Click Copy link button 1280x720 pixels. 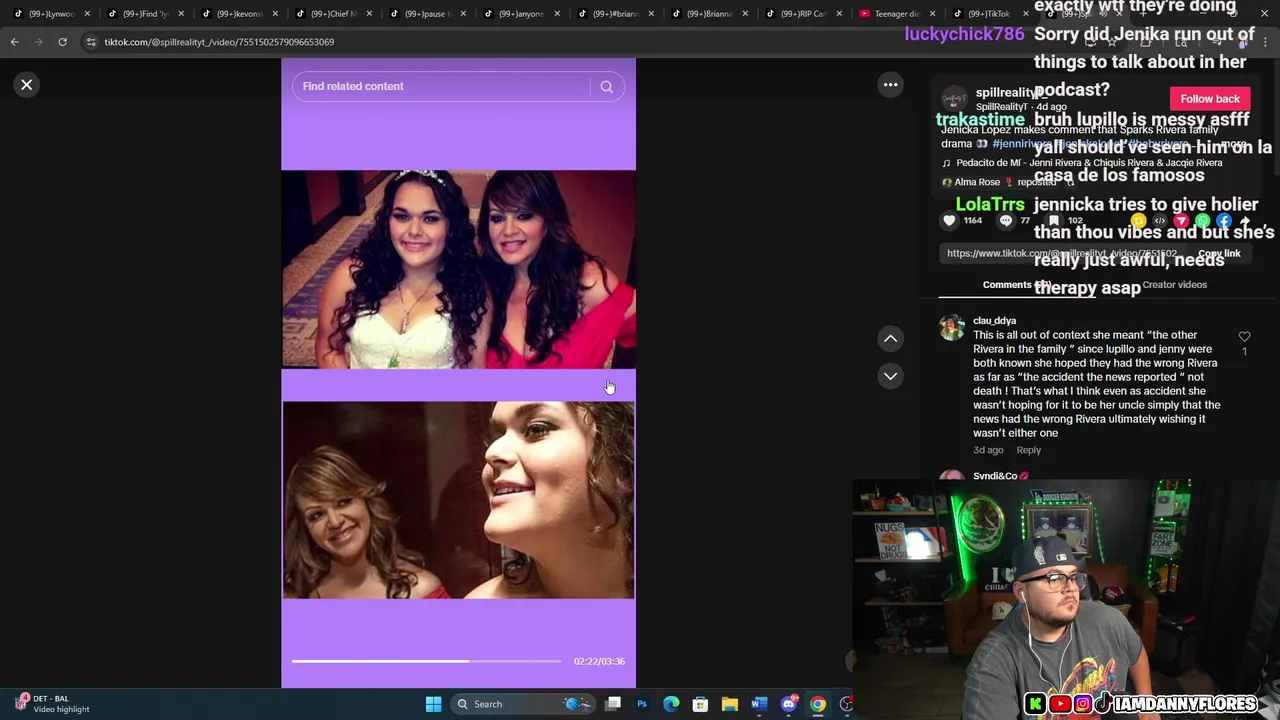1219,254
